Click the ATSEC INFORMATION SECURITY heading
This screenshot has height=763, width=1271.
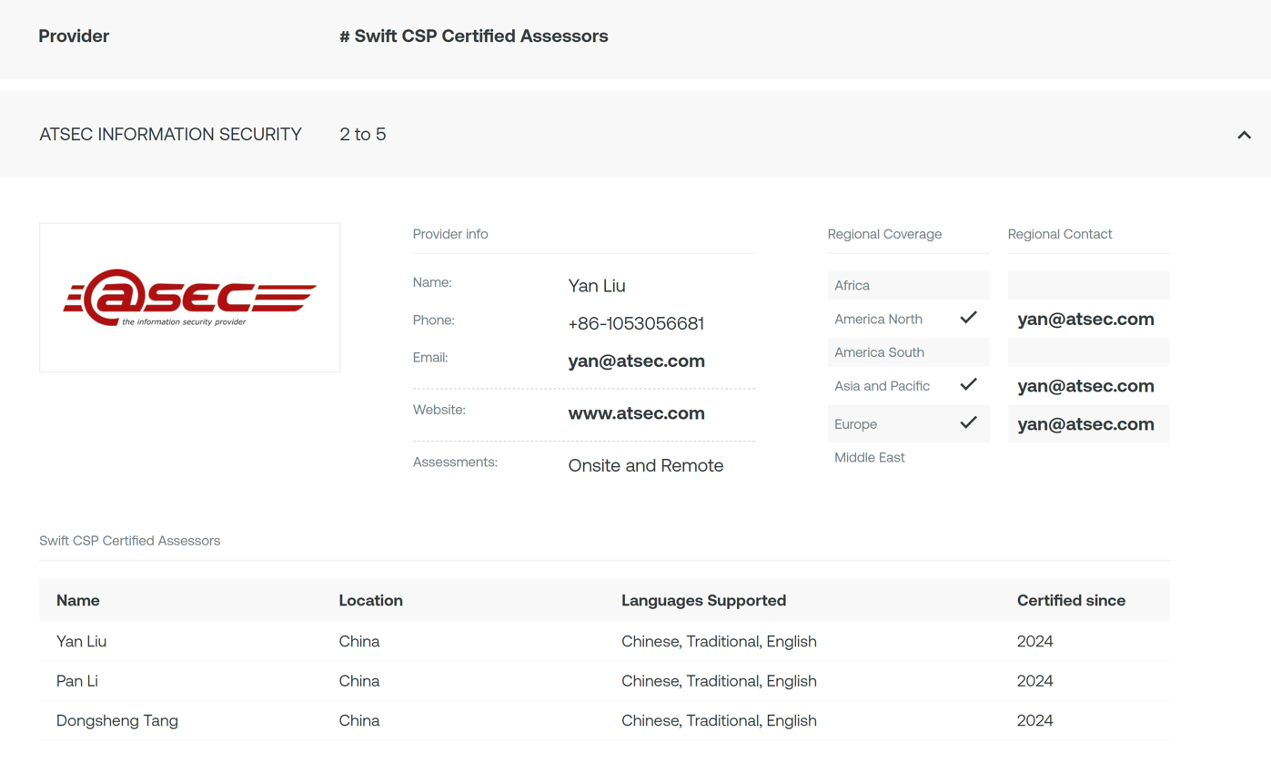(x=170, y=134)
